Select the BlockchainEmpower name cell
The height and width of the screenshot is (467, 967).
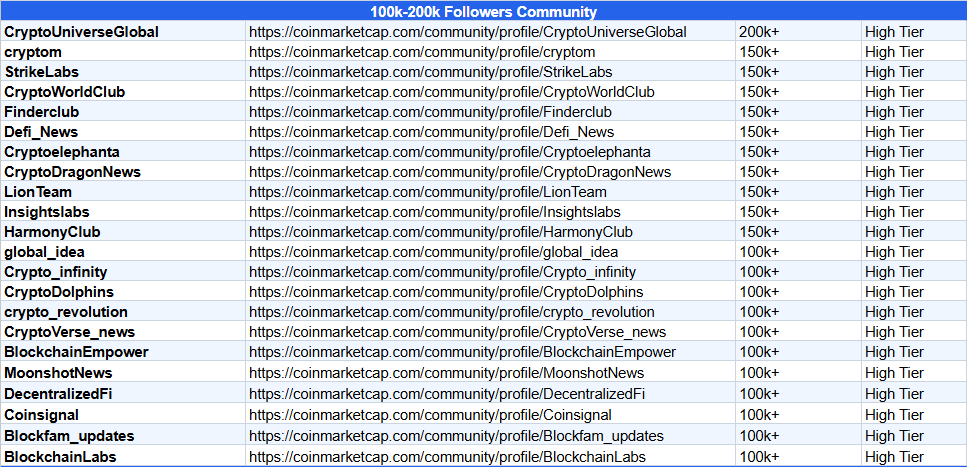(123, 352)
